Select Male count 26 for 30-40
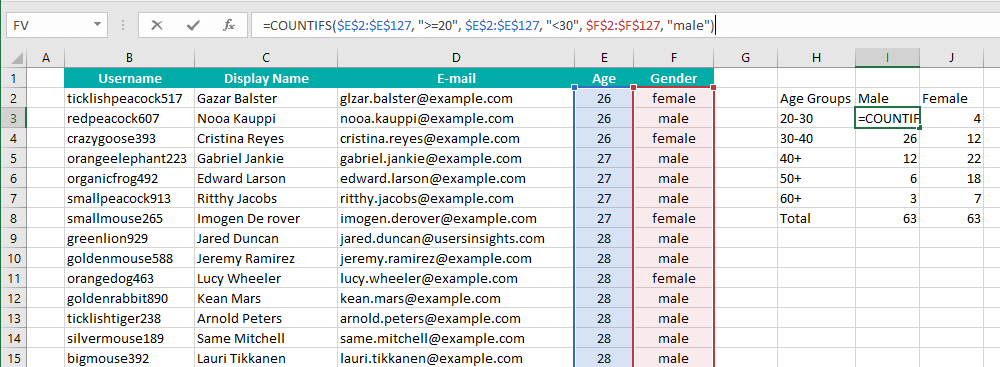Screen dimensions: 1000x367 [x=887, y=139]
